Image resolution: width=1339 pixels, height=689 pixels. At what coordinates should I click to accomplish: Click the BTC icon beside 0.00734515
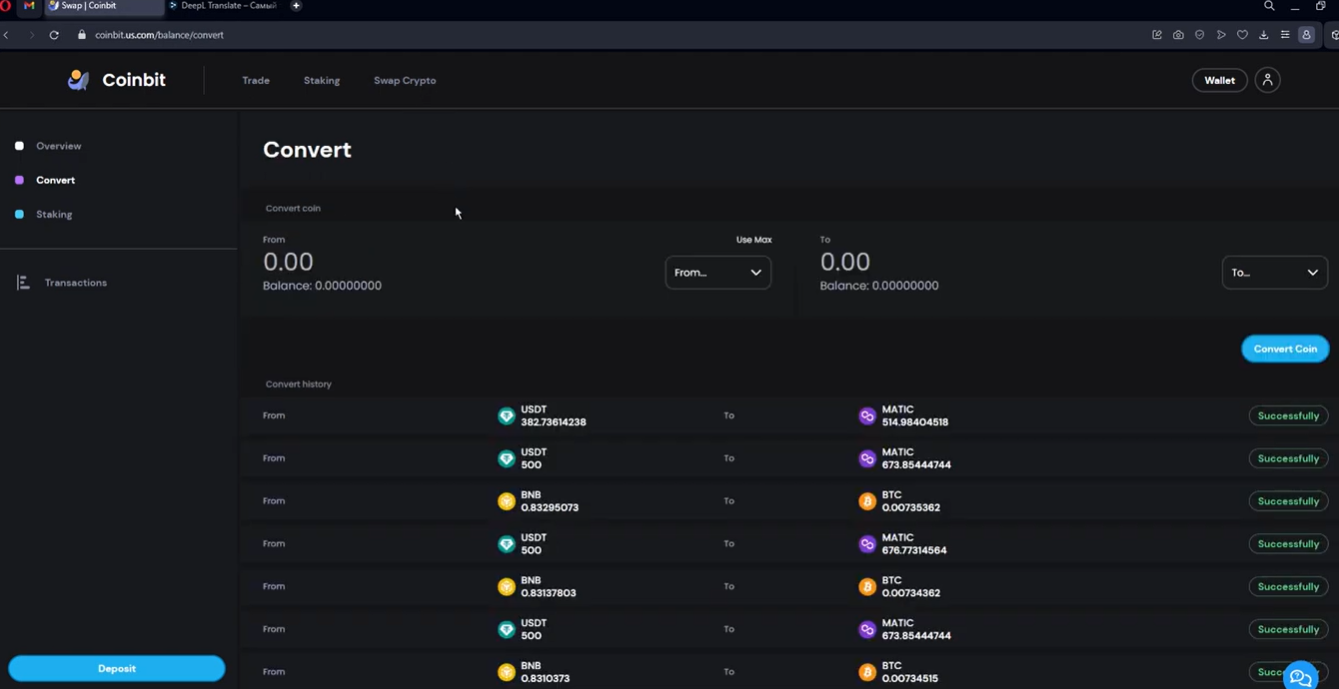click(867, 672)
